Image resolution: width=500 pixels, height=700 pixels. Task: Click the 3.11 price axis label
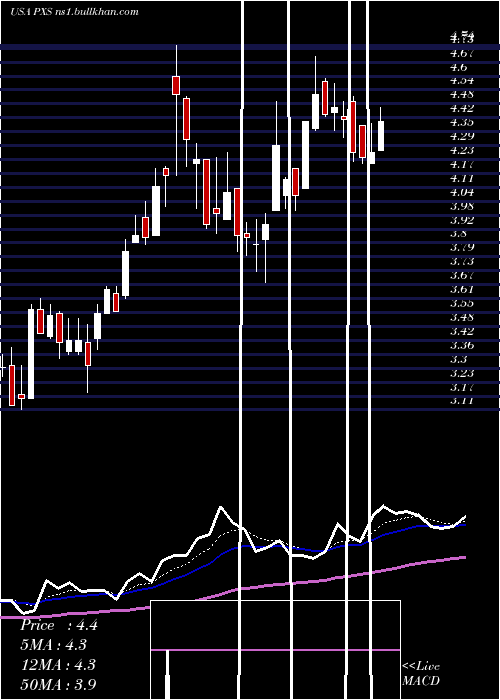tap(462, 400)
